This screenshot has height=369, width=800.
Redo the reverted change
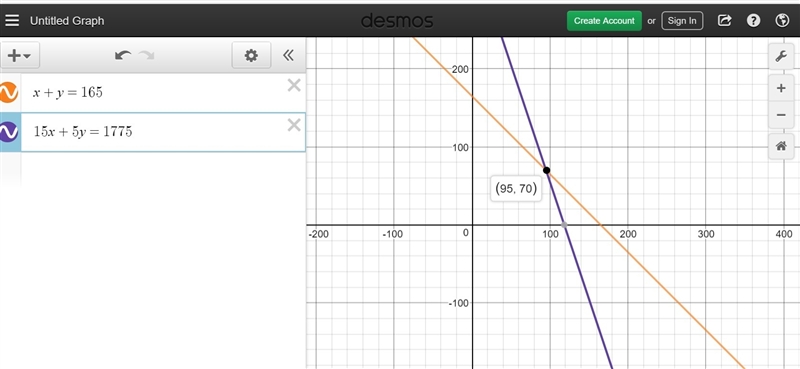[x=146, y=55]
